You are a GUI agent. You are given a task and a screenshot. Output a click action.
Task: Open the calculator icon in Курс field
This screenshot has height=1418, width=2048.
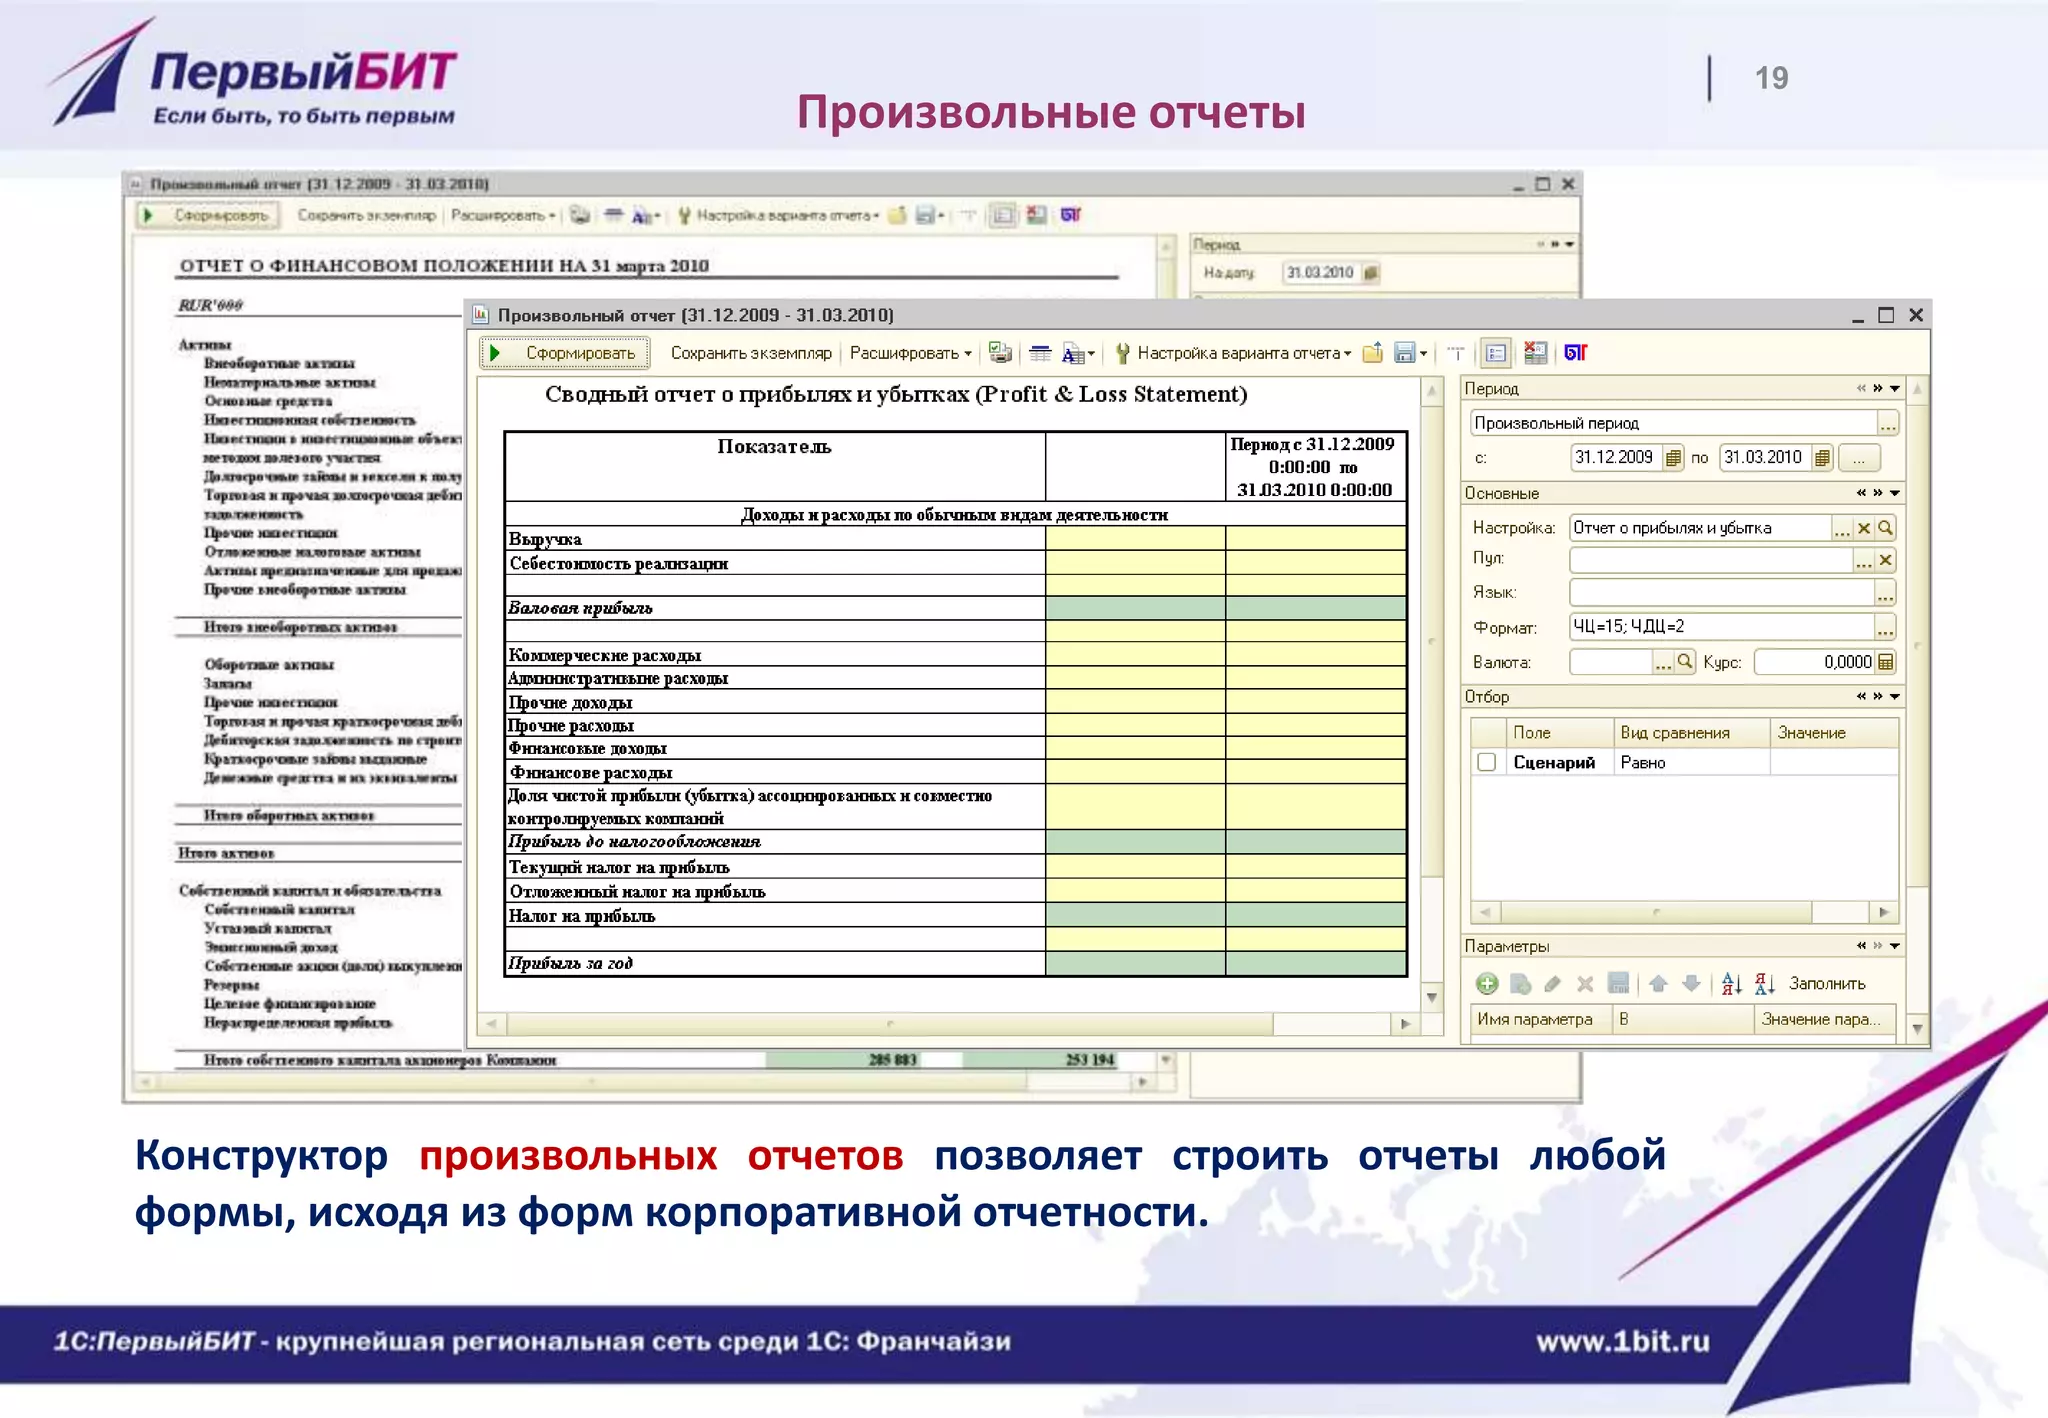1886,662
